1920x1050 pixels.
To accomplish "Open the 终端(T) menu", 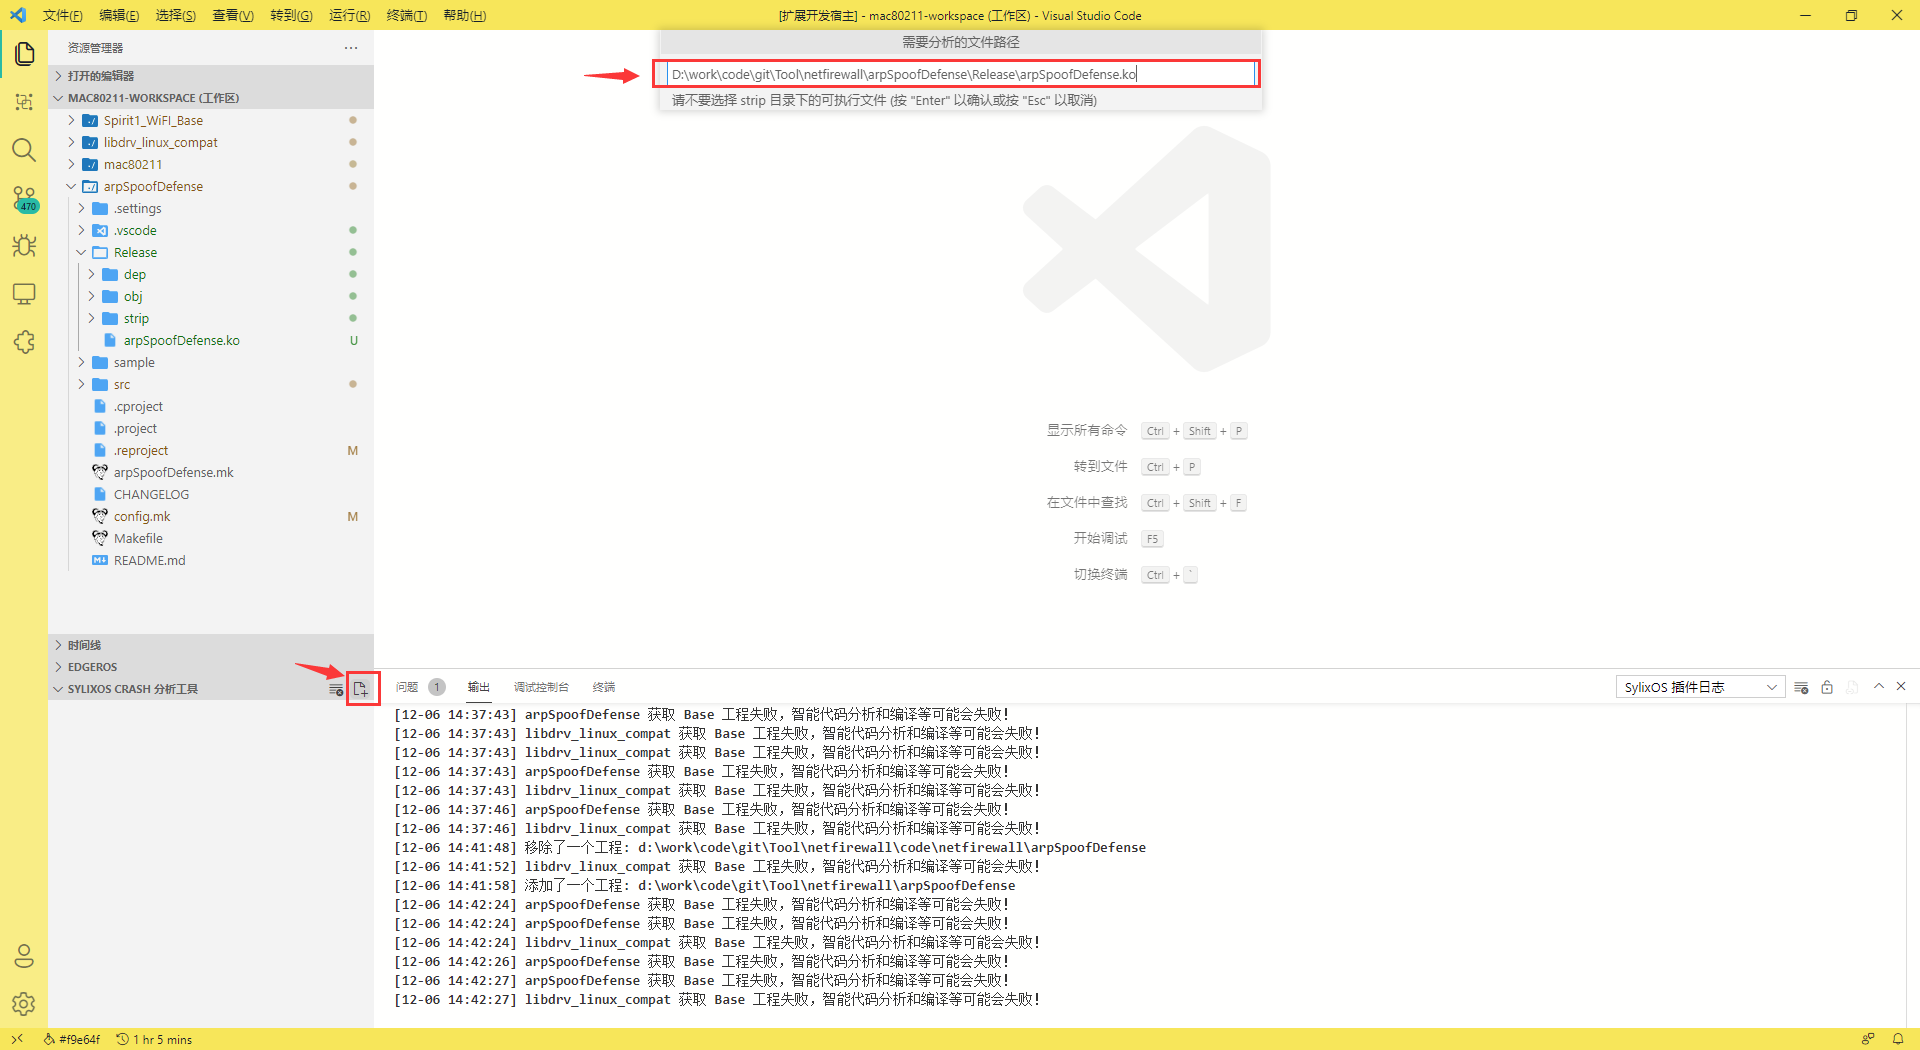I will [406, 15].
